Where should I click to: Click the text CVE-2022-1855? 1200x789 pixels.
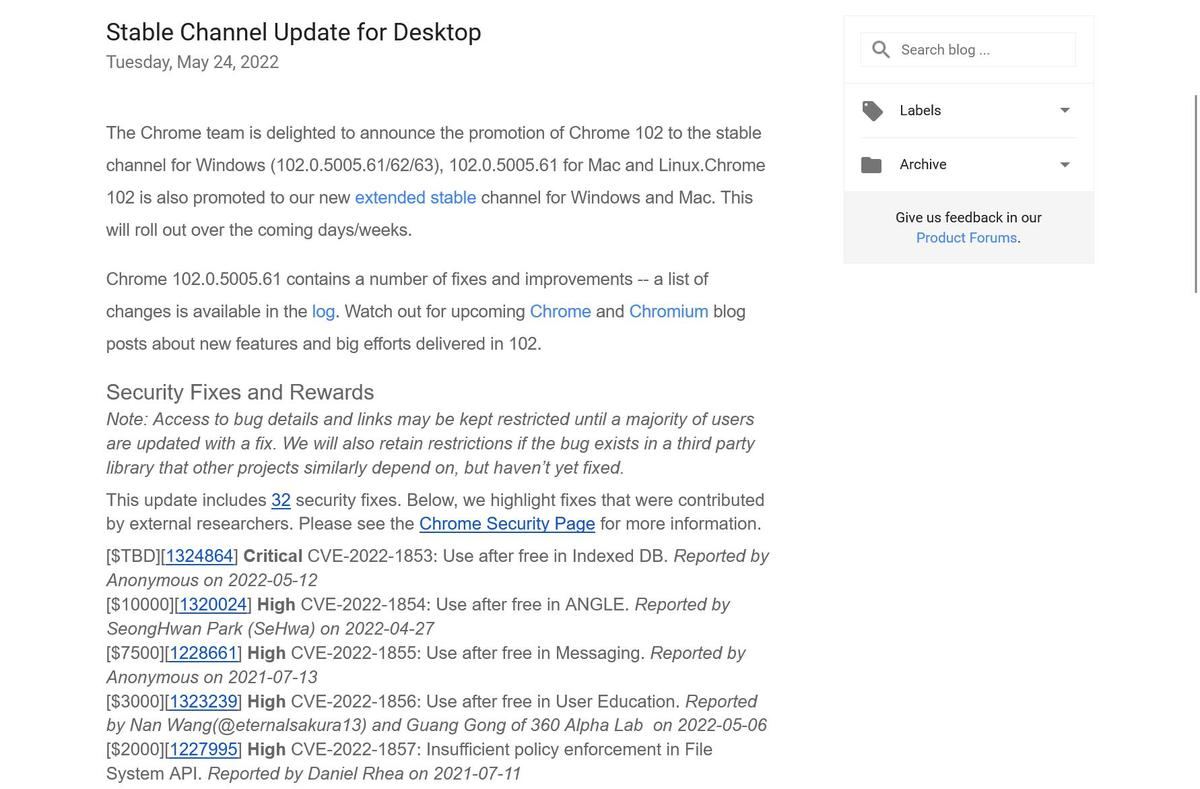tap(356, 653)
